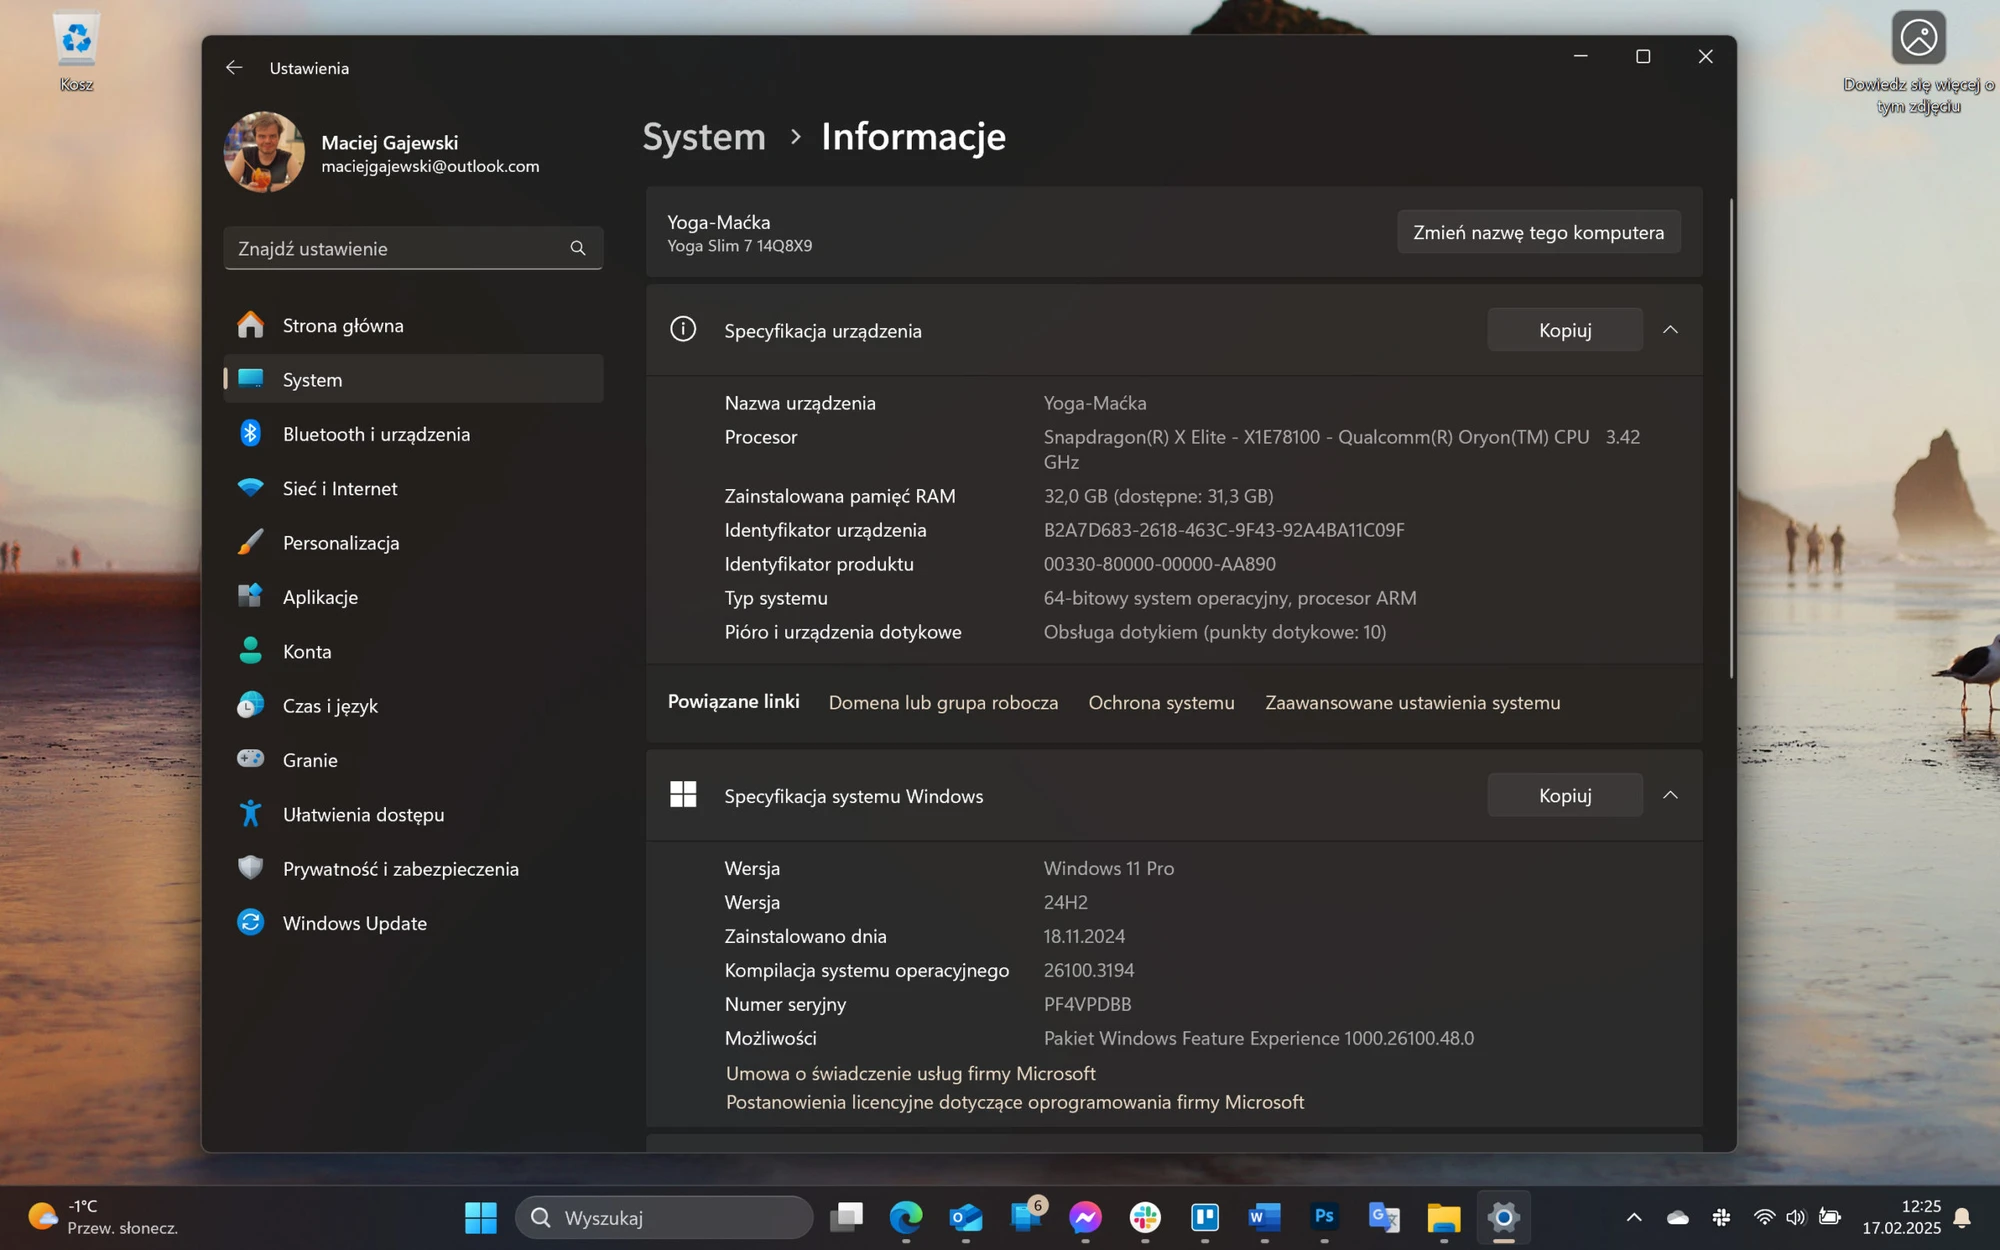Open Domena lub grupa robocza link
The width and height of the screenshot is (2000, 1250).
click(943, 703)
